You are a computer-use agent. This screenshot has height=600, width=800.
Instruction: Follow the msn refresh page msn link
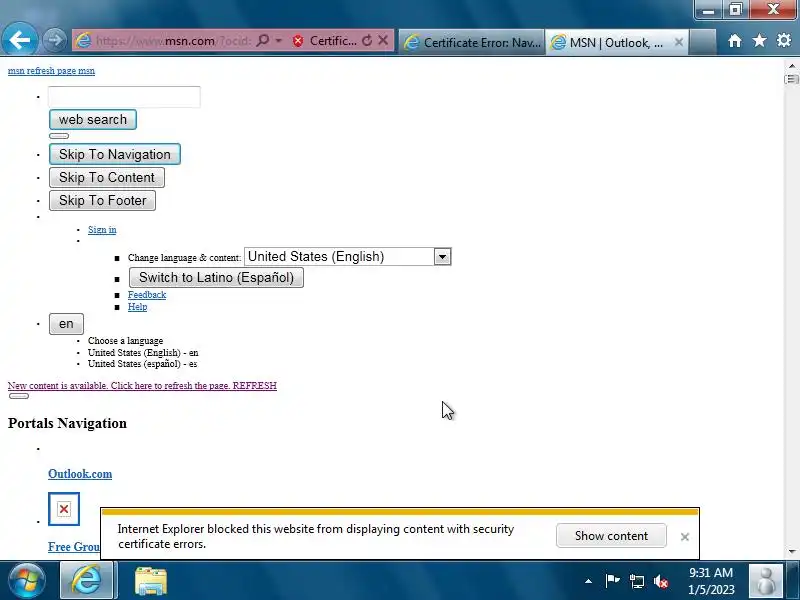click(x=51, y=71)
